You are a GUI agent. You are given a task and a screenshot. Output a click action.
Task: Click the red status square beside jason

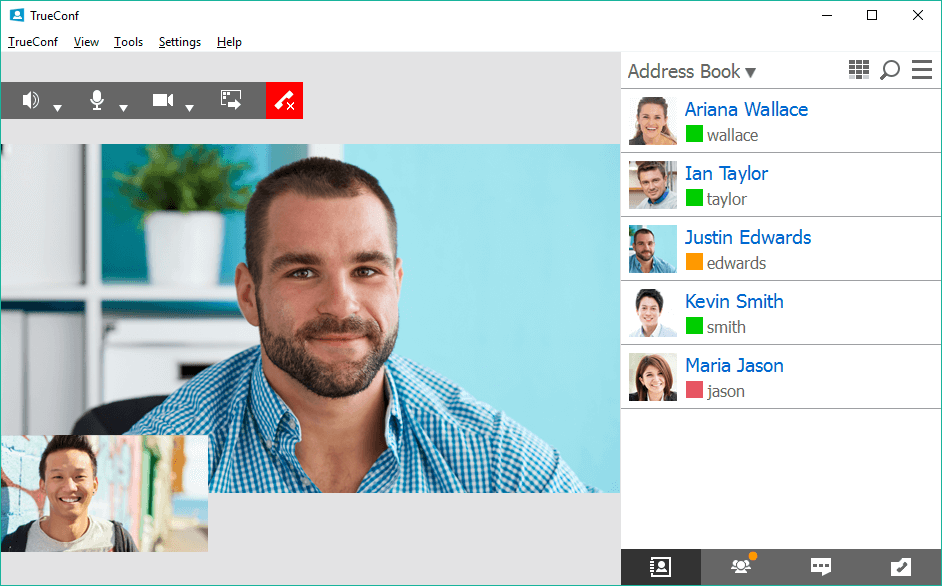694,389
